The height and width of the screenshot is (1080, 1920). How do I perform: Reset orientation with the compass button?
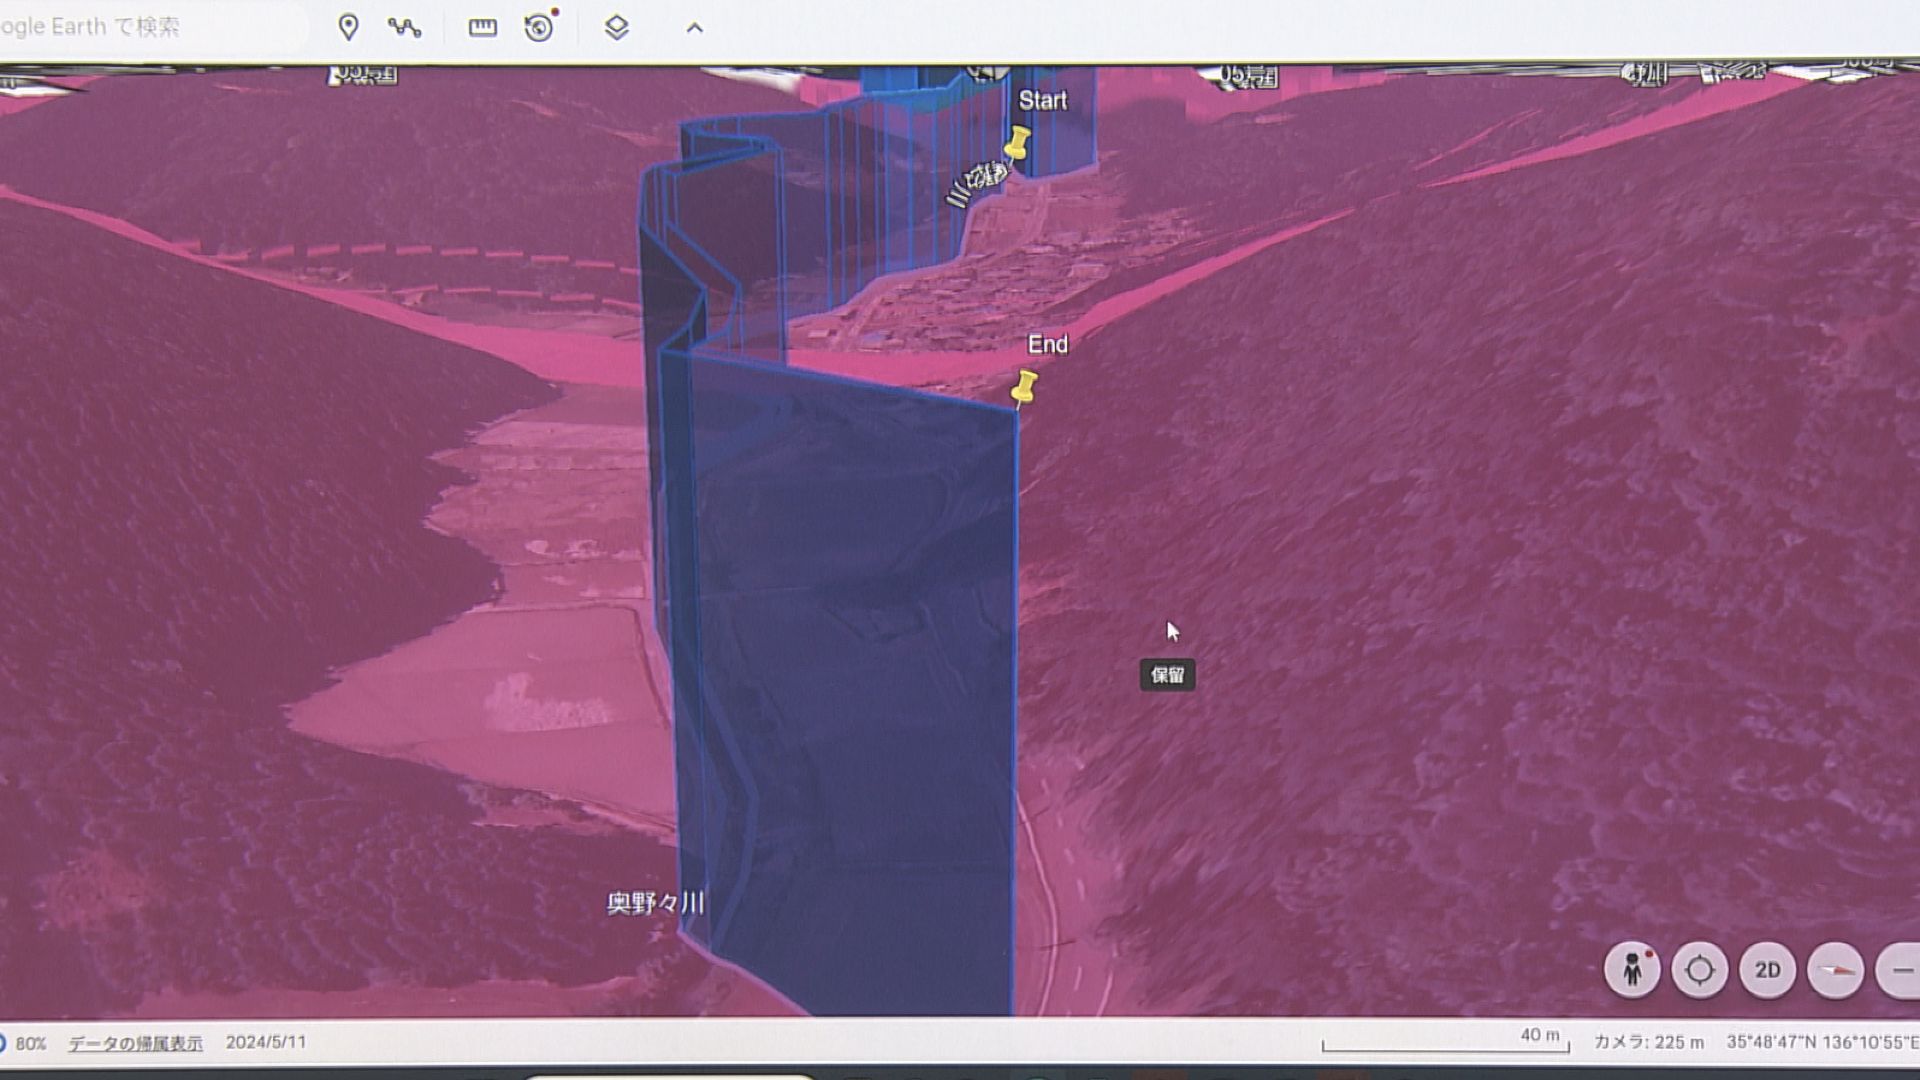click(x=1835, y=969)
